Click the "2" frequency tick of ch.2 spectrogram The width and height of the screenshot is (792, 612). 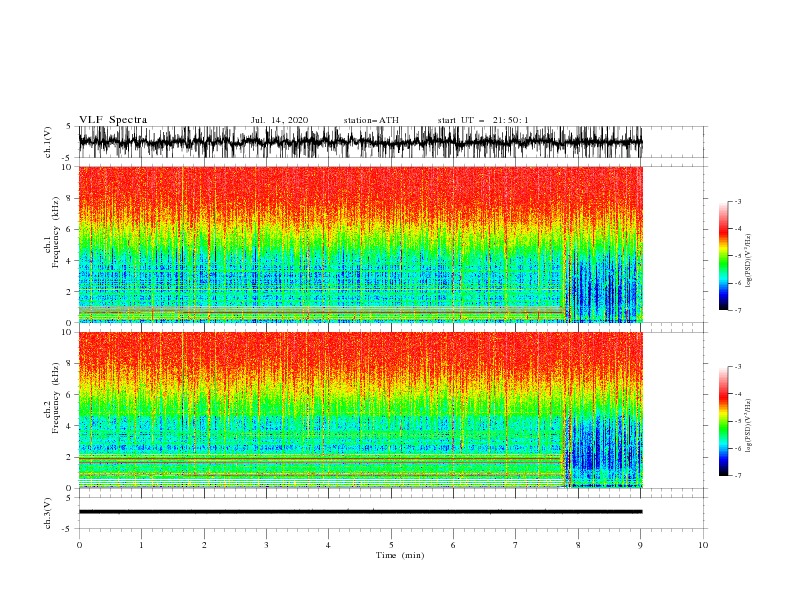pos(69,457)
